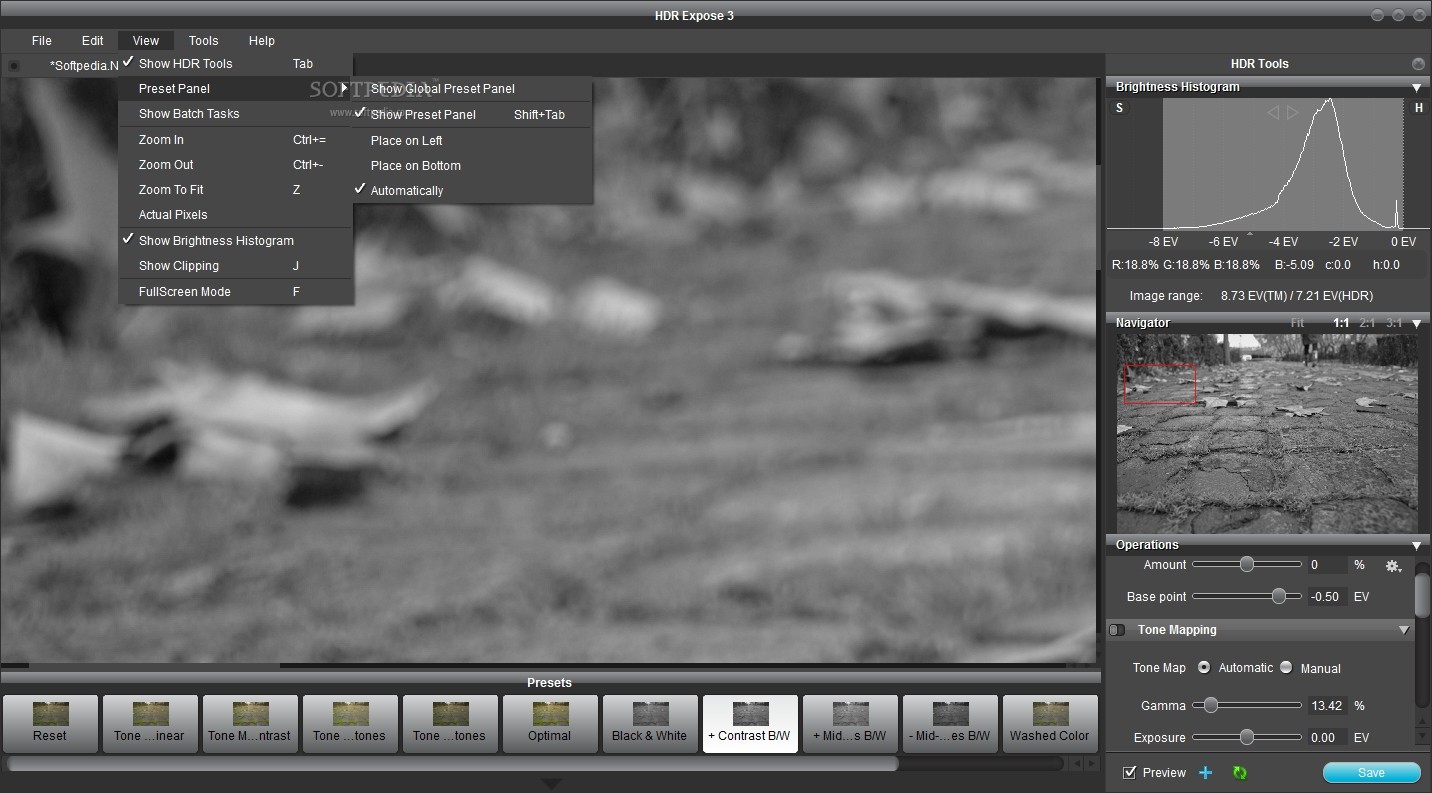Click the Base point slider handle

pyautogui.click(x=1279, y=596)
